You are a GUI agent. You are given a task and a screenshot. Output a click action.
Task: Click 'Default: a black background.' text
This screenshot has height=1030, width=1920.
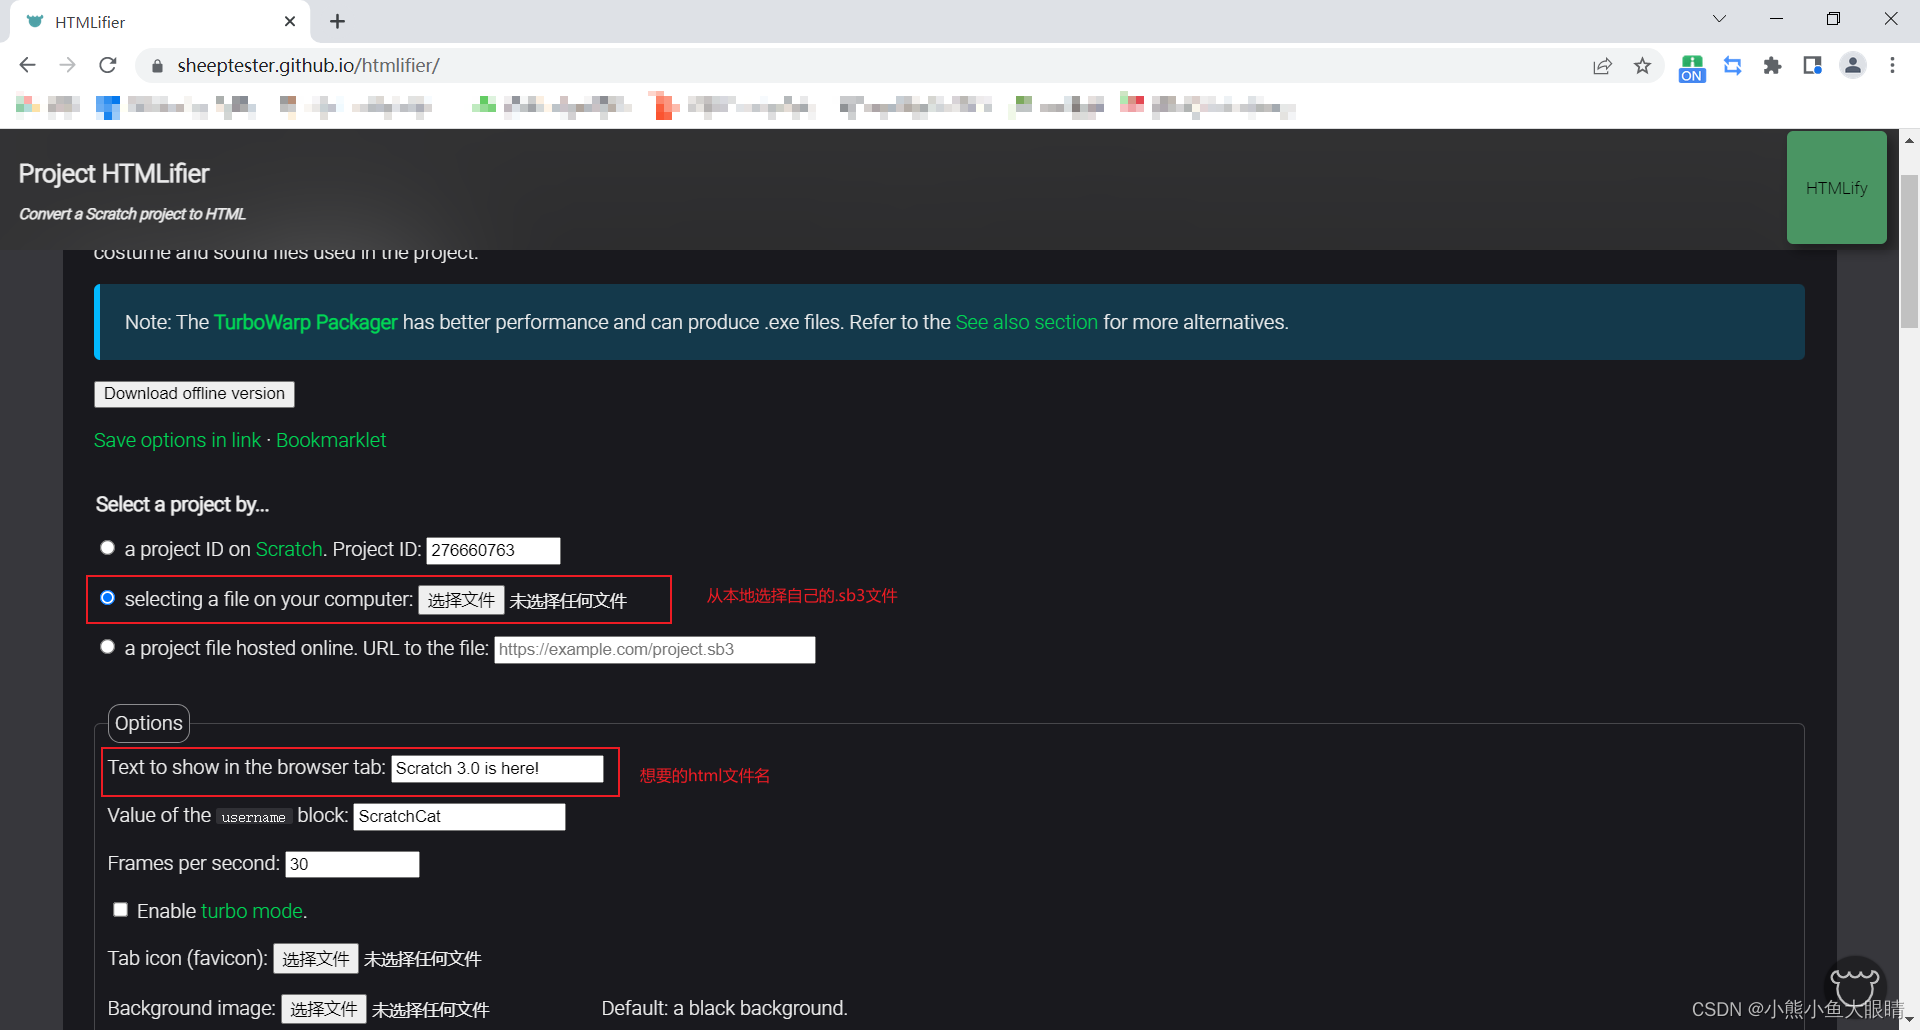click(724, 1008)
